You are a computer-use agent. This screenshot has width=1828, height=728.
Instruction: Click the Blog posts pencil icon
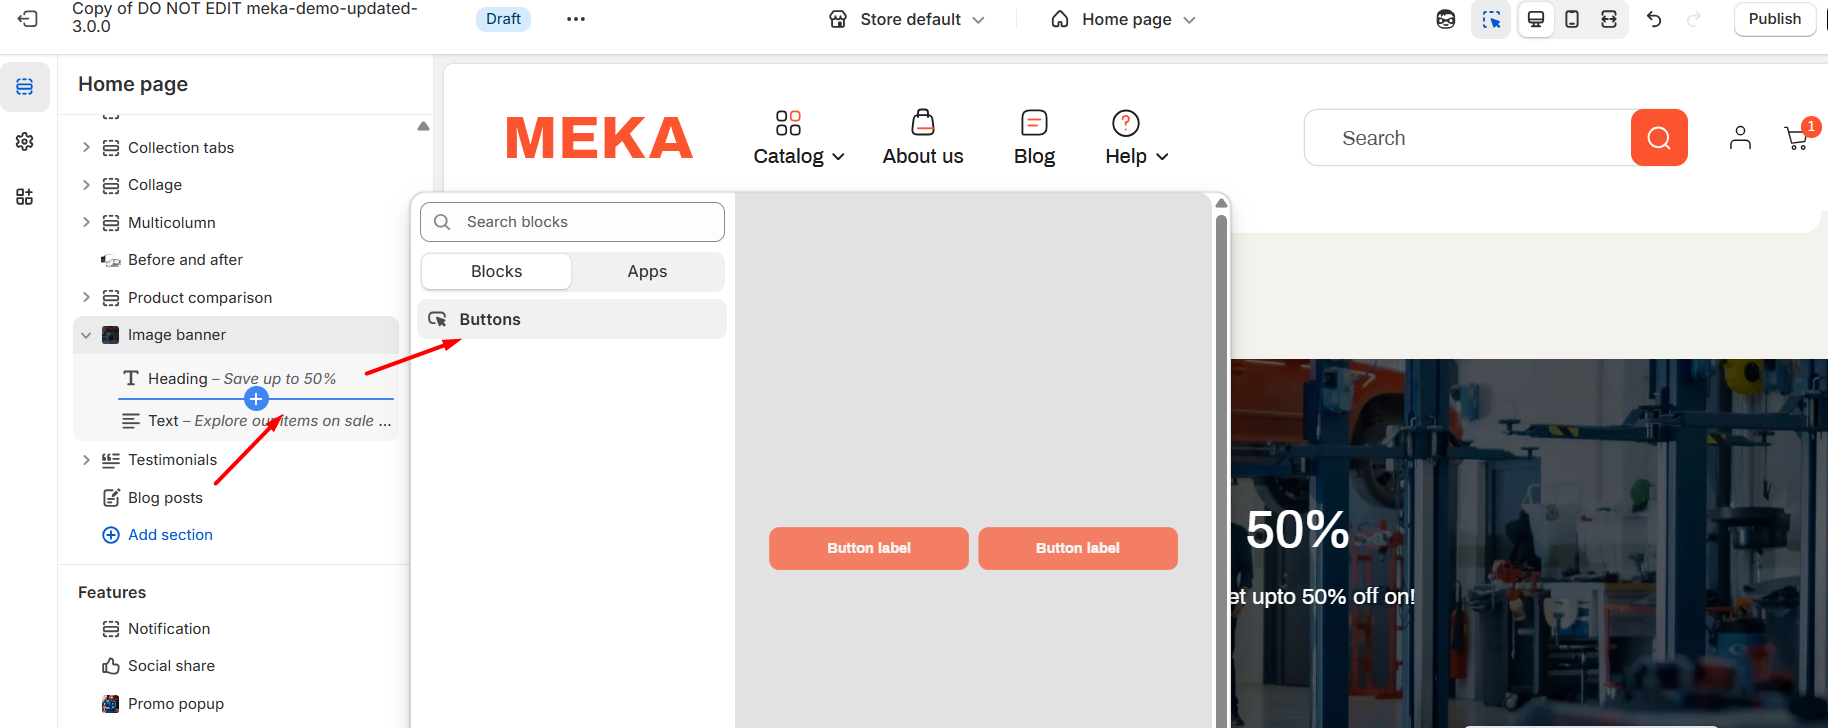tap(111, 498)
